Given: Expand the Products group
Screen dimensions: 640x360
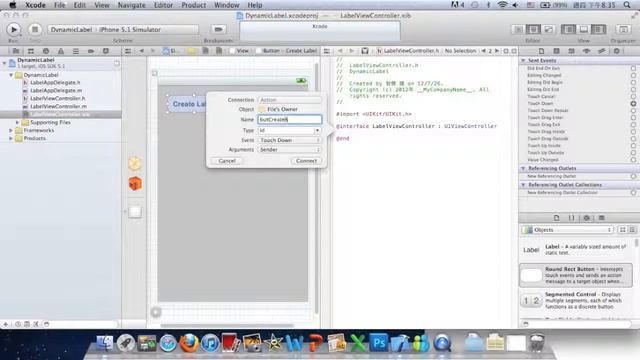Looking at the screenshot, I should pos(11,138).
